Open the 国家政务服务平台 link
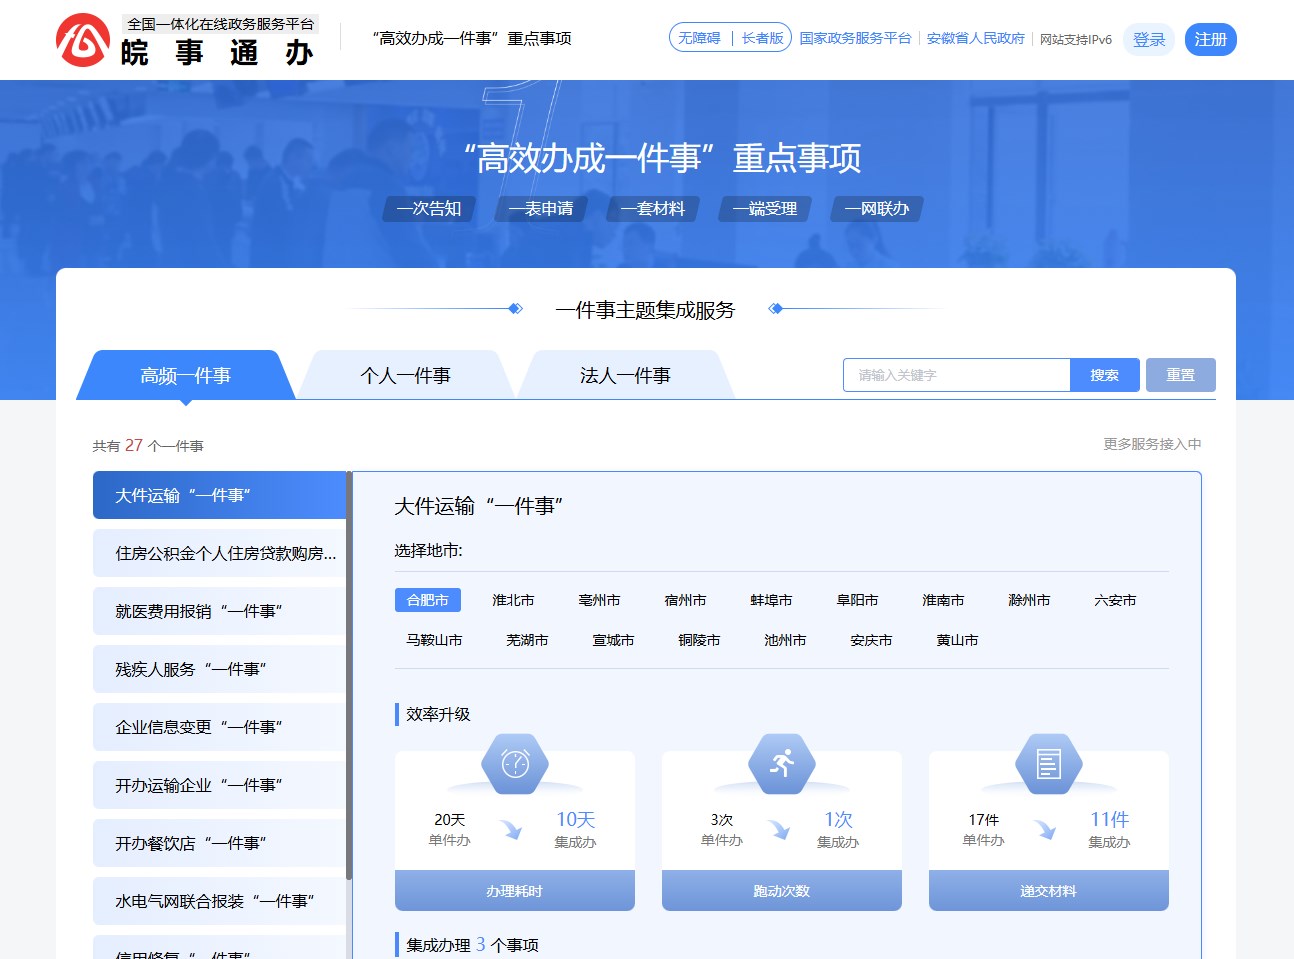Screen dimensions: 1294x959 click(x=856, y=38)
